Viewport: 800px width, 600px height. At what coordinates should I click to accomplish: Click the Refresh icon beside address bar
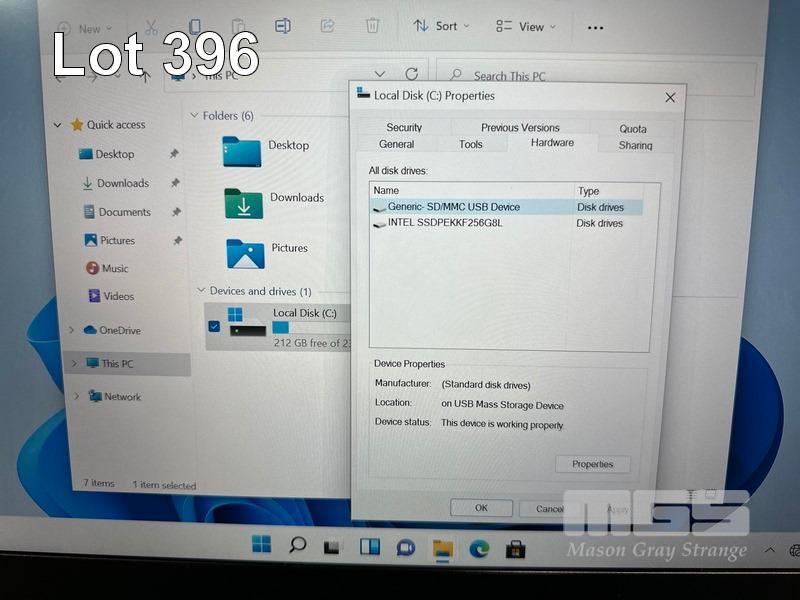click(x=411, y=74)
